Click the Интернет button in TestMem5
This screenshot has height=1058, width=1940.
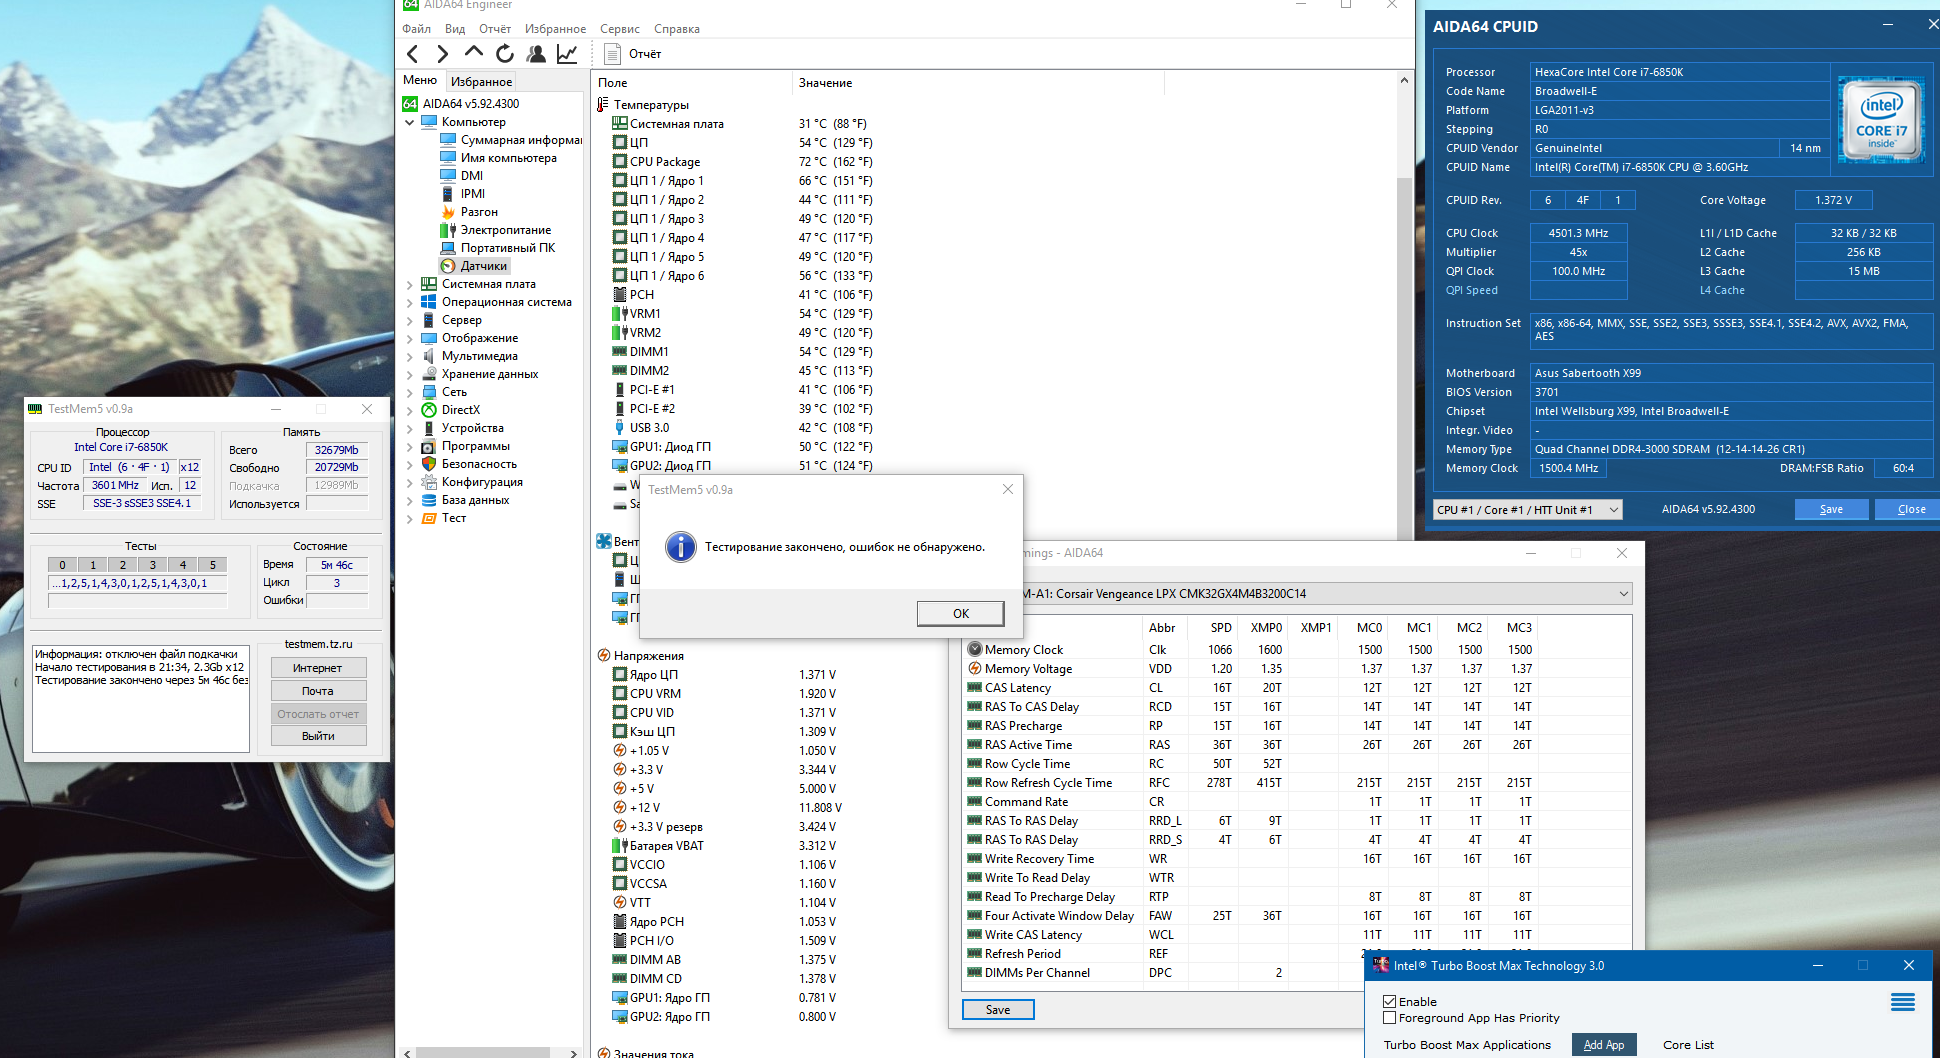[318, 667]
